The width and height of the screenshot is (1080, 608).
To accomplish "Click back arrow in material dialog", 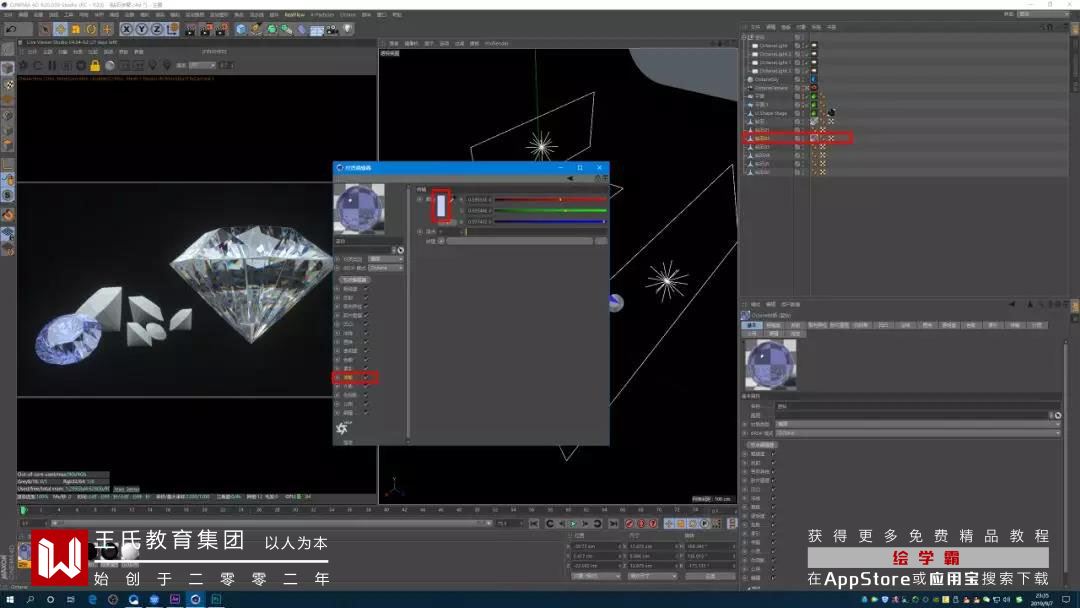I will [570, 178].
